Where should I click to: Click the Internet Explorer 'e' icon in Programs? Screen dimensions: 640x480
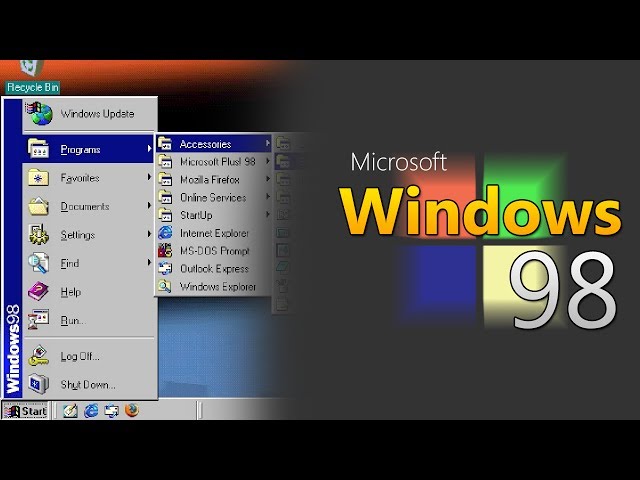coord(165,233)
